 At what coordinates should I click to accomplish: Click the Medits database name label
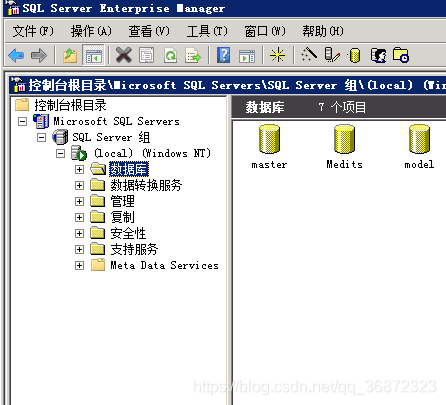coord(344,164)
